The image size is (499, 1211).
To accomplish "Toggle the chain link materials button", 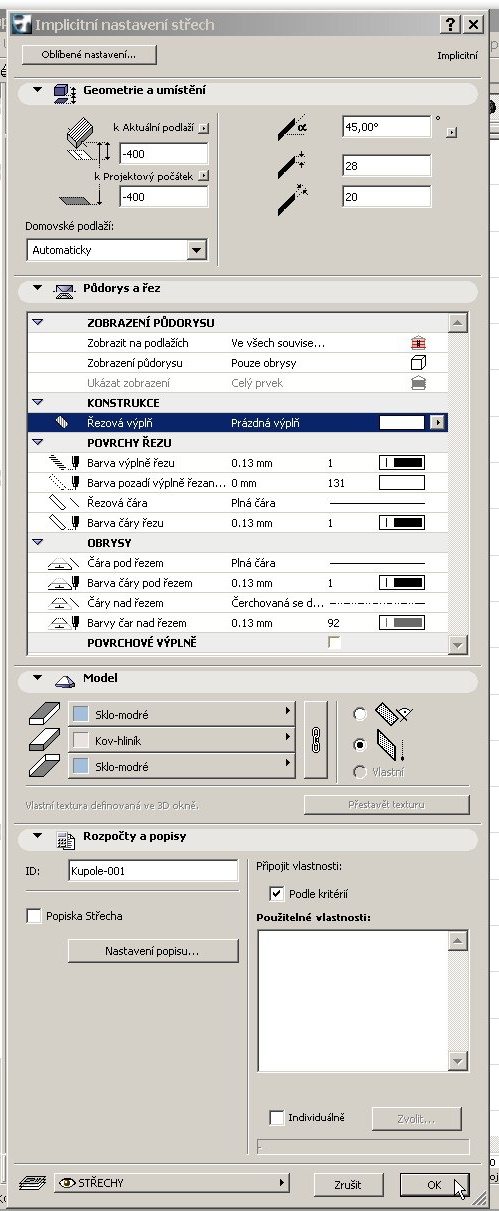I will click(318, 741).
